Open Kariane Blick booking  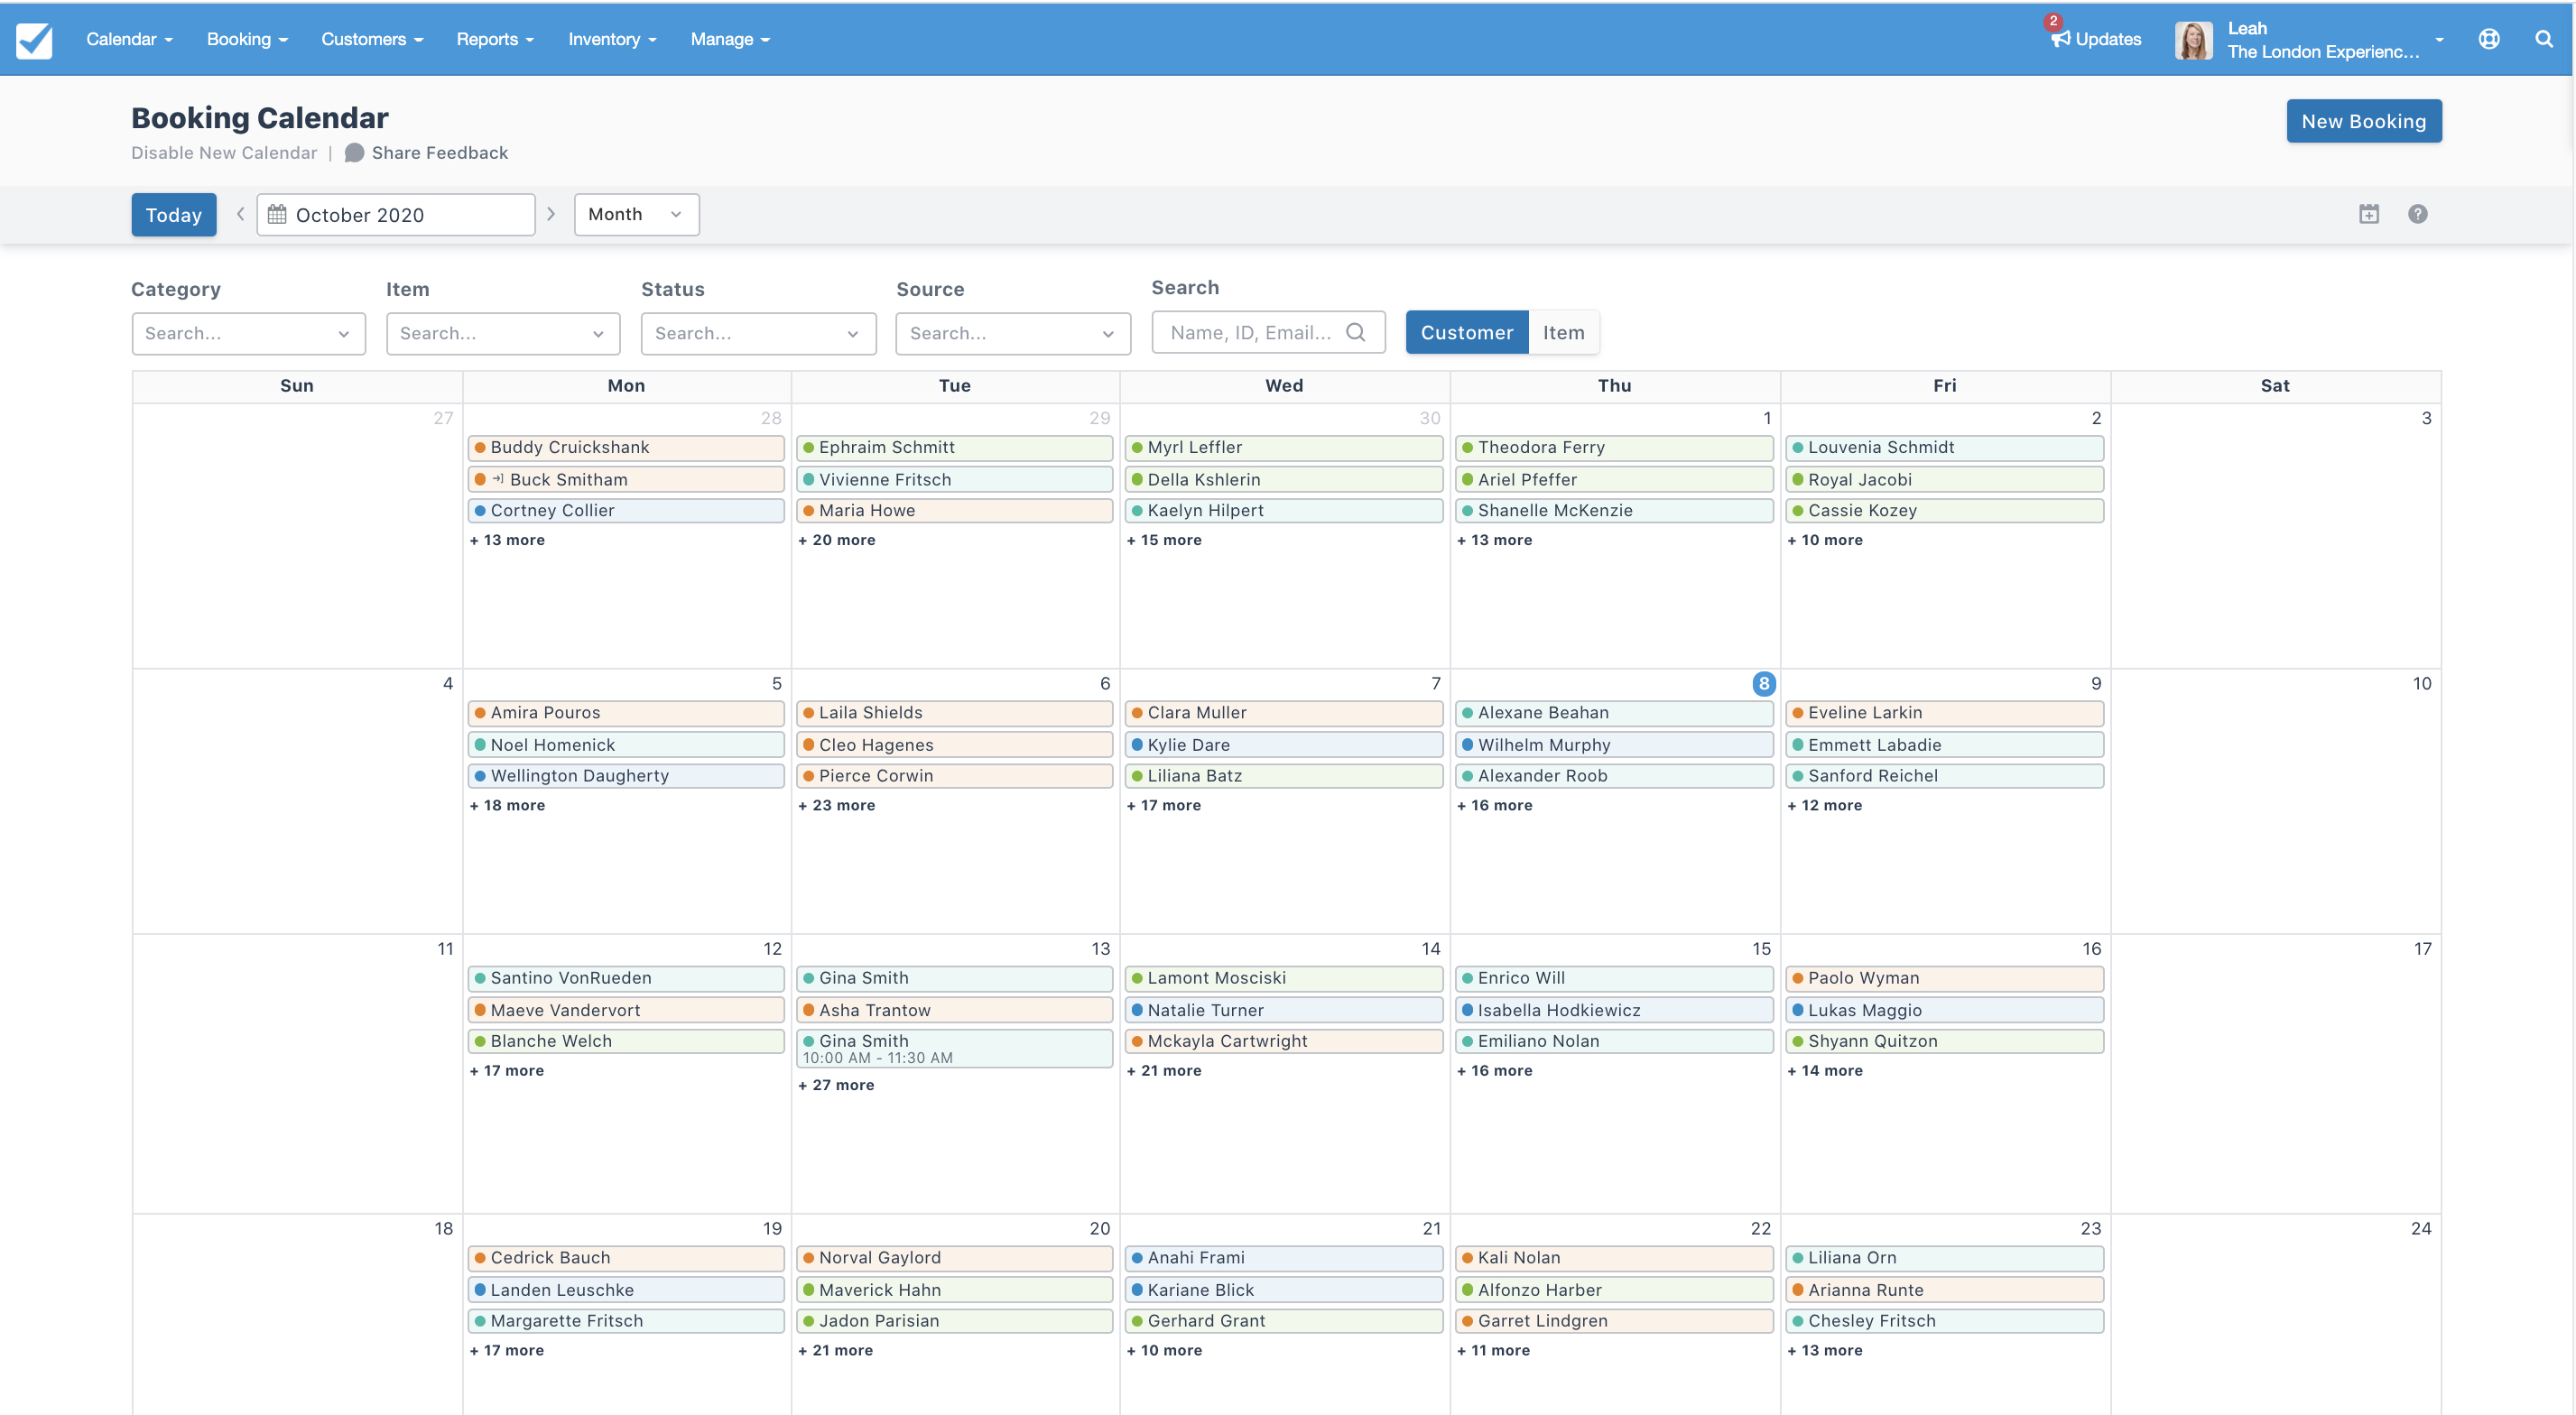tap(1284, 1289)
